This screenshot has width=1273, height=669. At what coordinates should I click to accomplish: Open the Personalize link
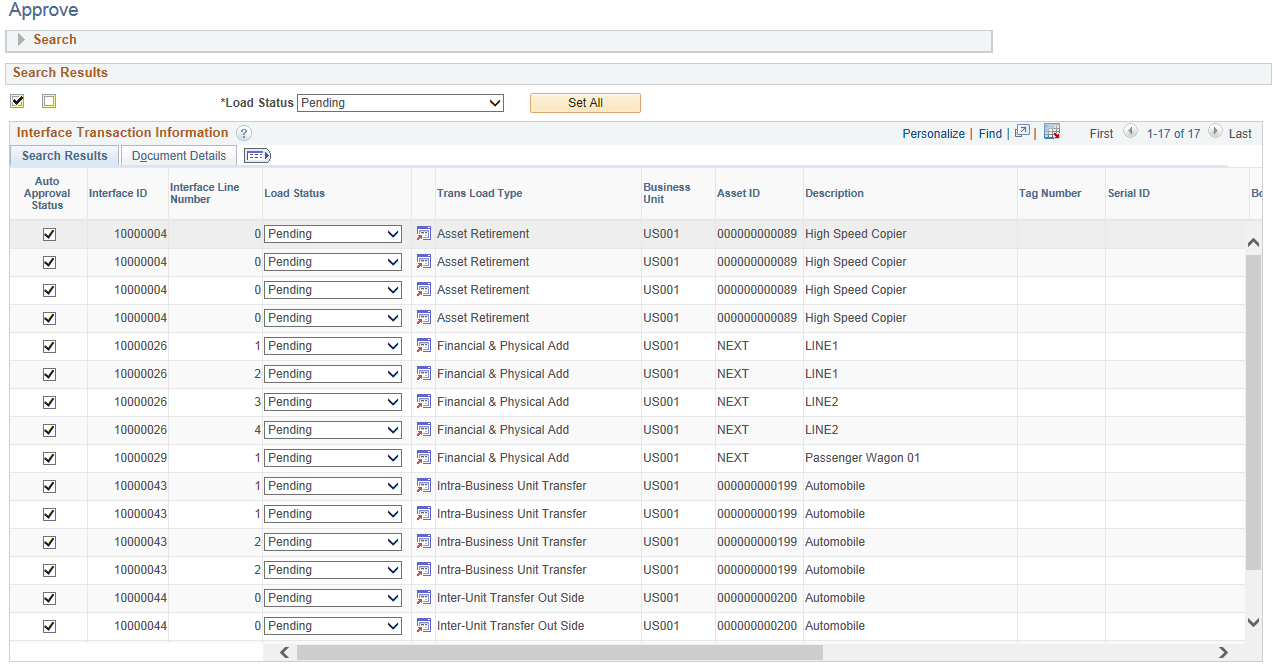(x=933, y=133)
